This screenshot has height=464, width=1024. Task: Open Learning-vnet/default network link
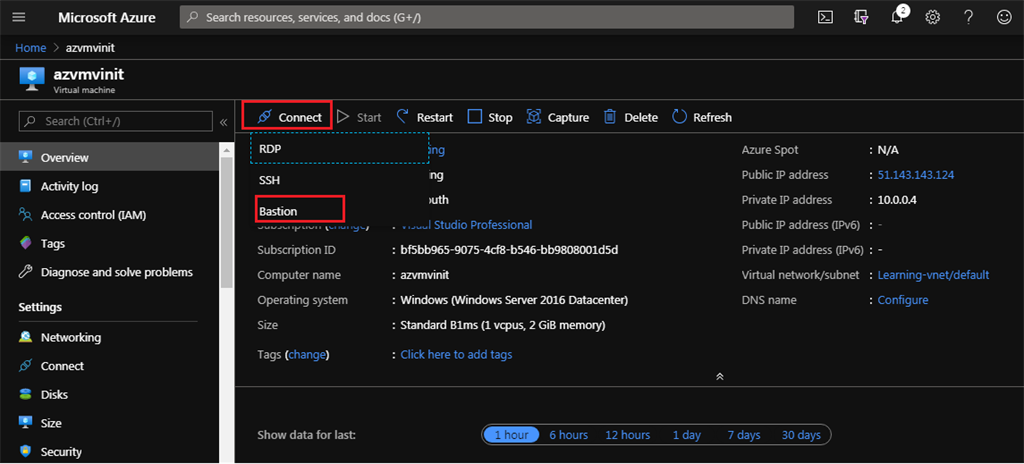coord(933,274)
